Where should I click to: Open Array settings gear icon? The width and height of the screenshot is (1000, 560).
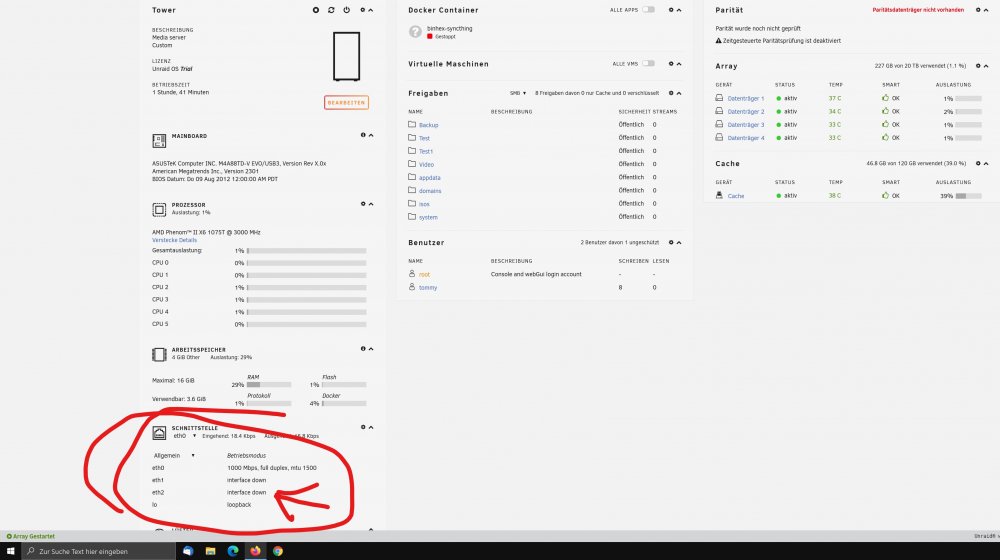click(978, 66)
